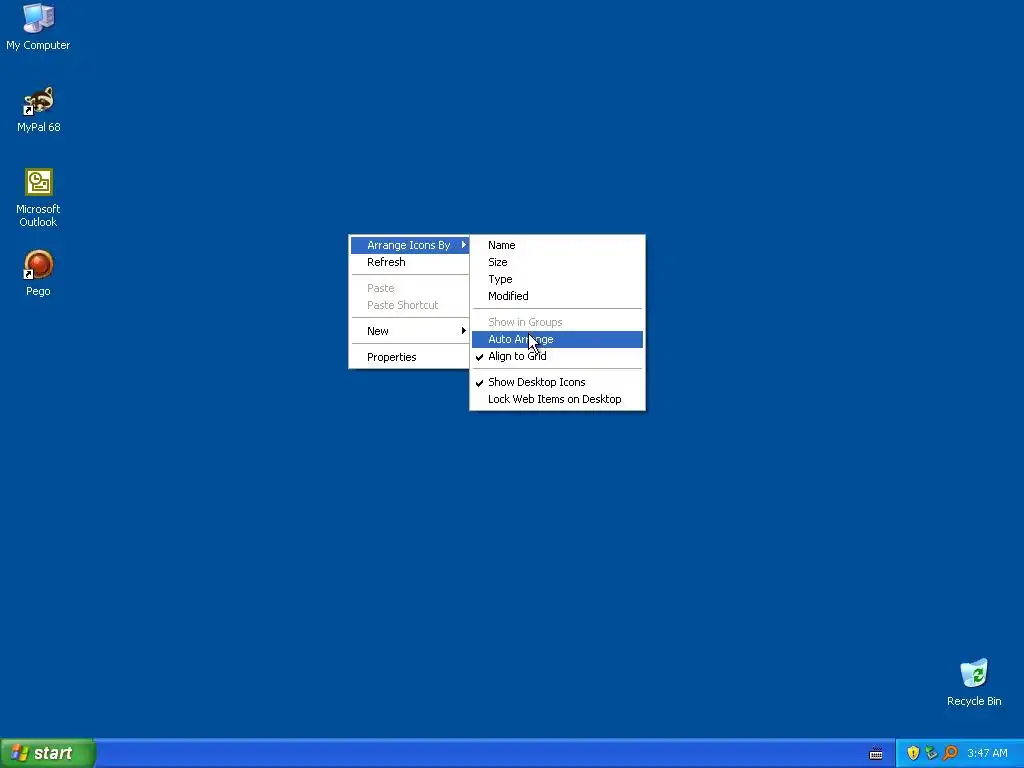Select the MyPal 68 browser shortcut

[38, 109]
